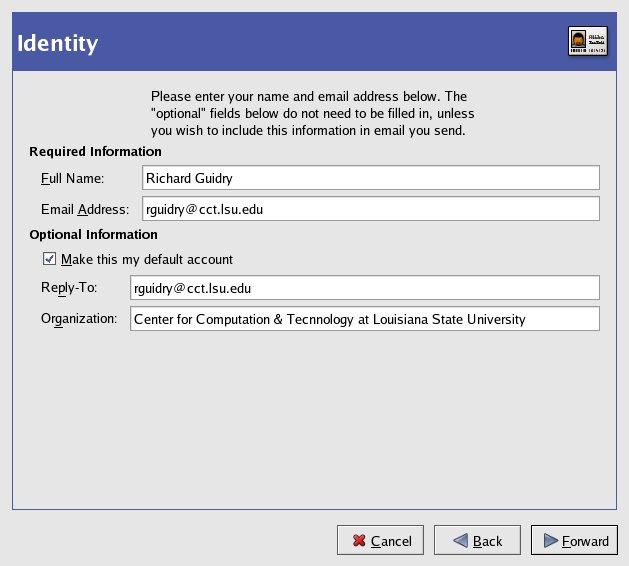This screenshot has width=629, height=566.
Task: Click the Evolution icon in the Identity header
Action: click(x=580, y=42)
